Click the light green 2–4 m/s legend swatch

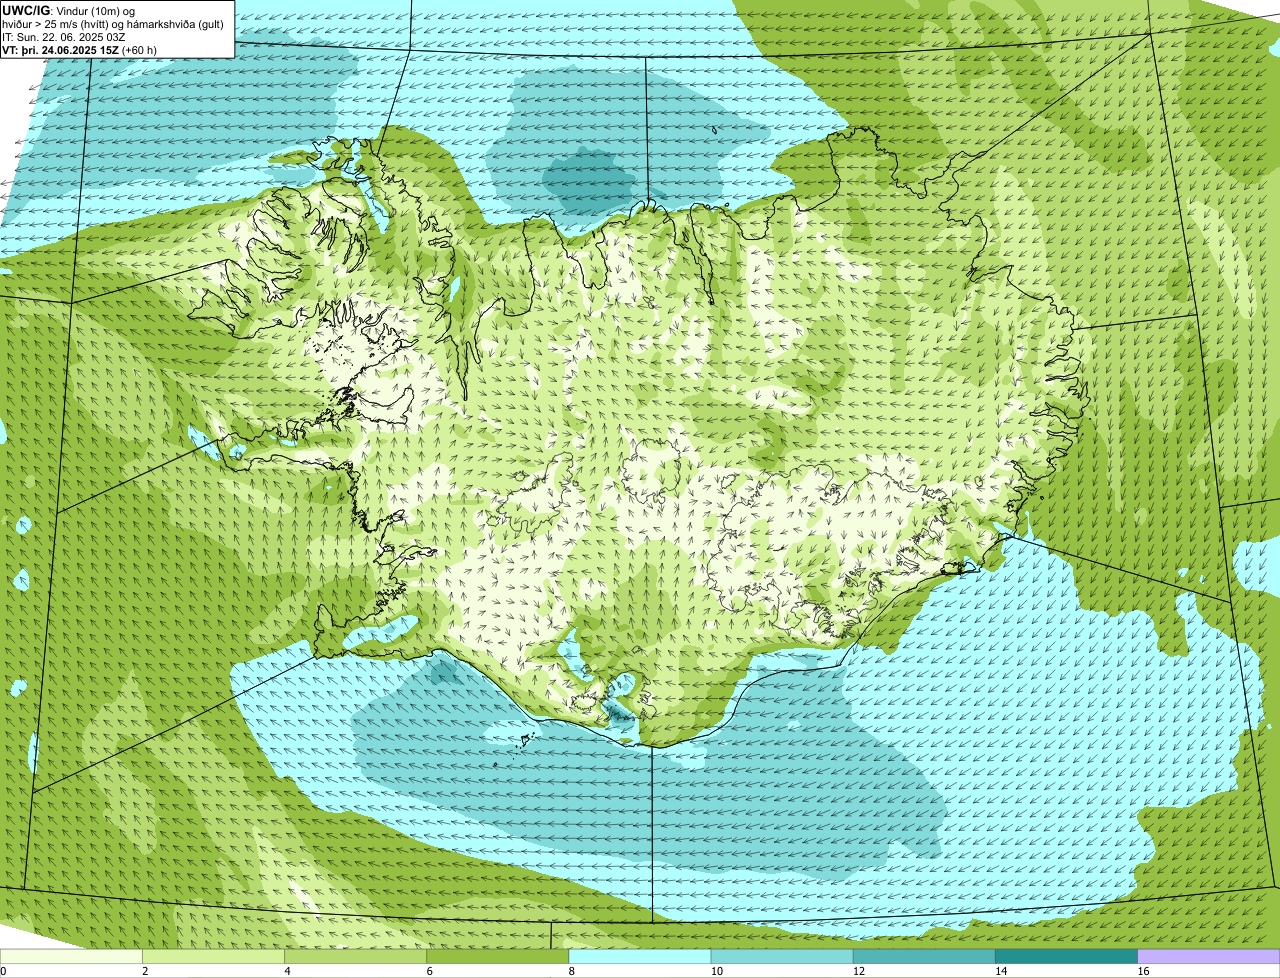pos(213,957)
